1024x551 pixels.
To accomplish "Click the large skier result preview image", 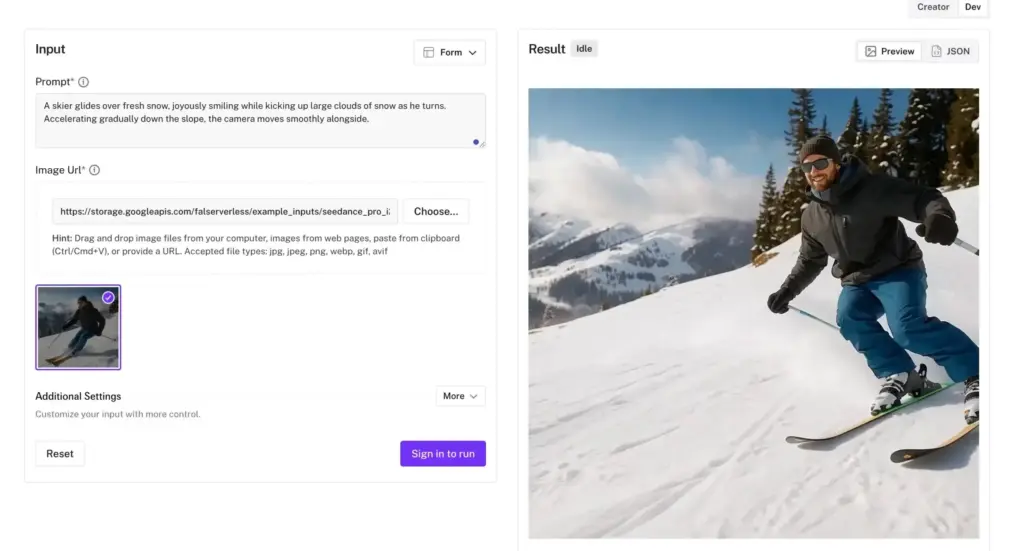I will (753, 313).
